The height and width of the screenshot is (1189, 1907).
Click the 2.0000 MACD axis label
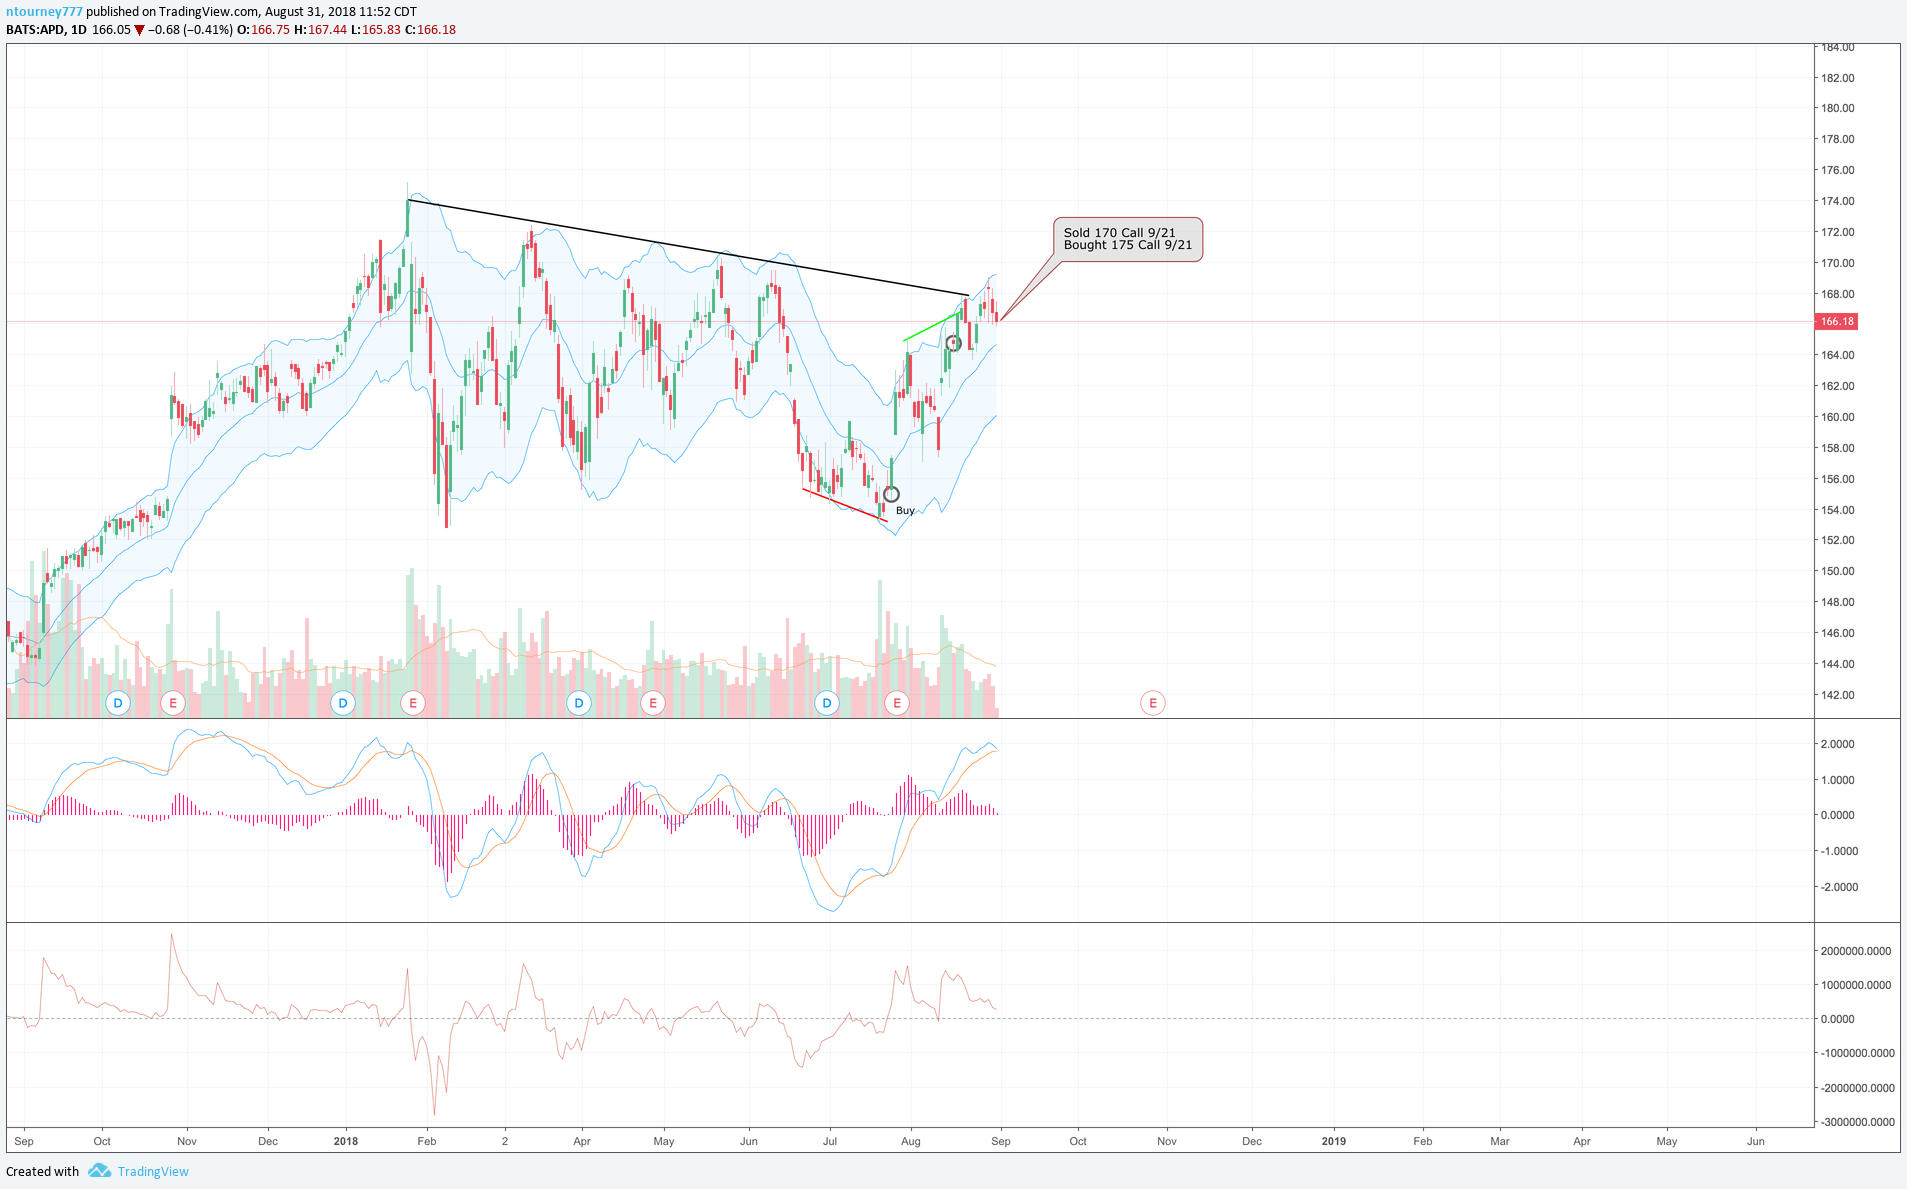(x=1838, y=744)
